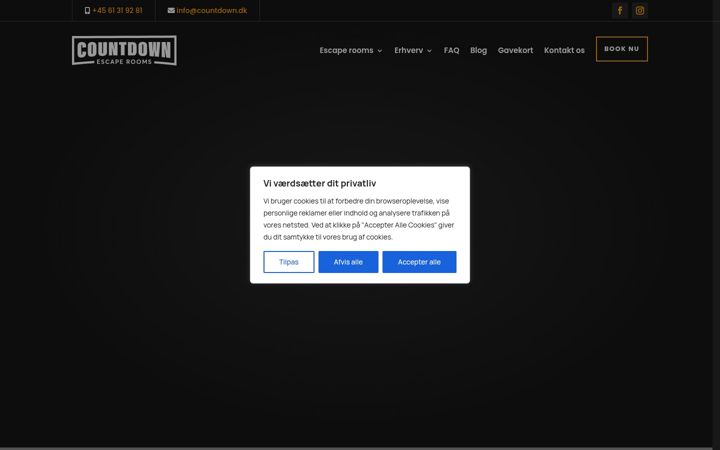
Task: Click the envelope icon beside info@countdown.dk
Action: [x=171, y=11]
